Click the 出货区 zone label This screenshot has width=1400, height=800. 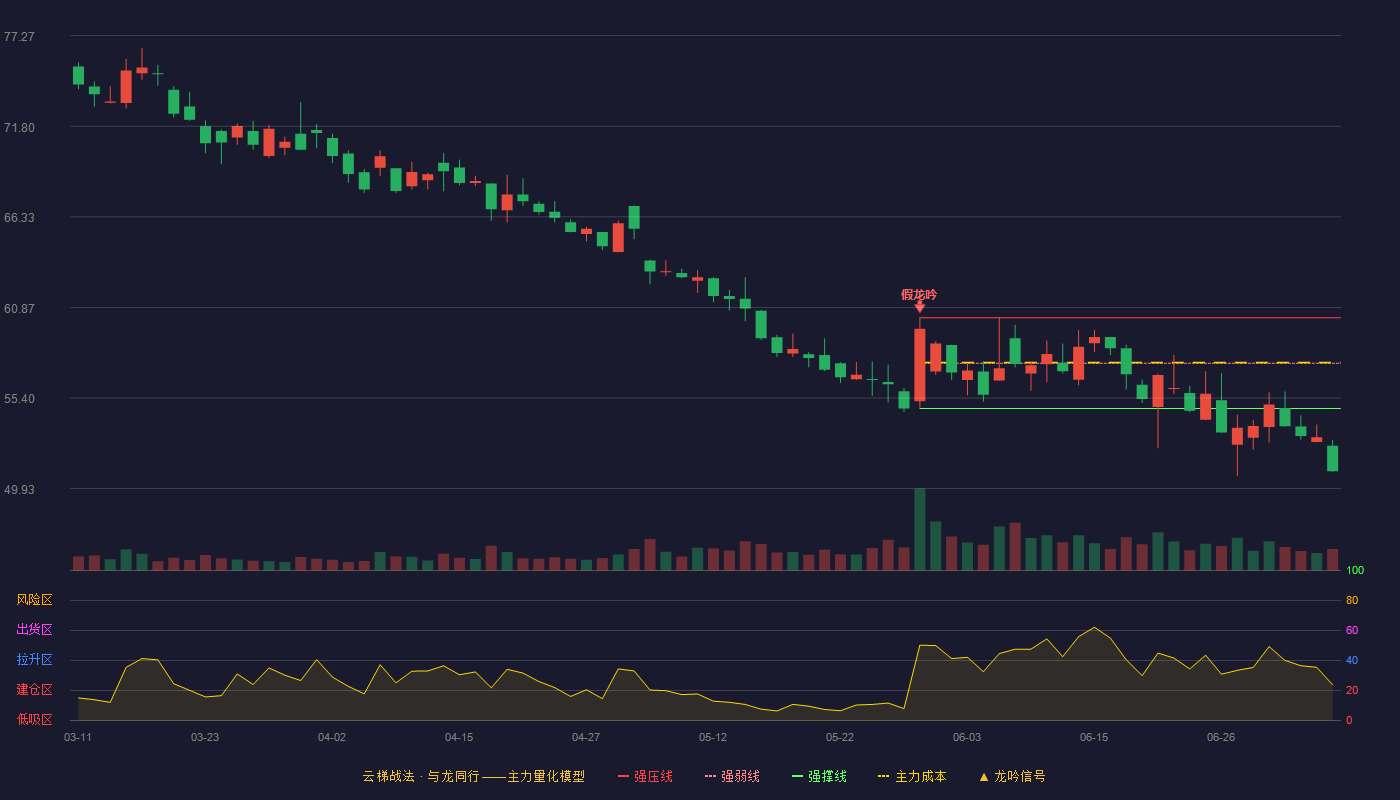34,630
